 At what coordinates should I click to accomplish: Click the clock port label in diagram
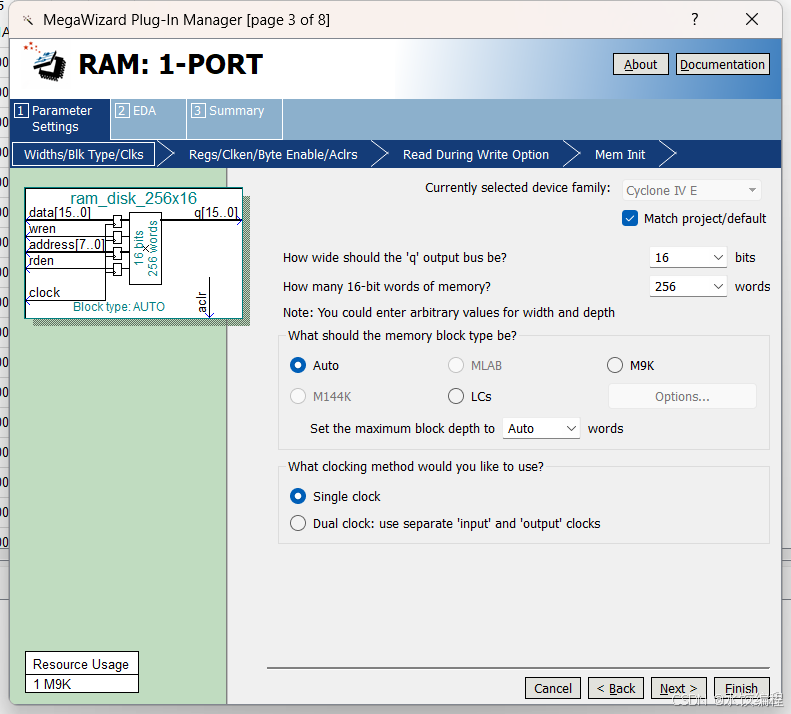click(x=44, y=293)
